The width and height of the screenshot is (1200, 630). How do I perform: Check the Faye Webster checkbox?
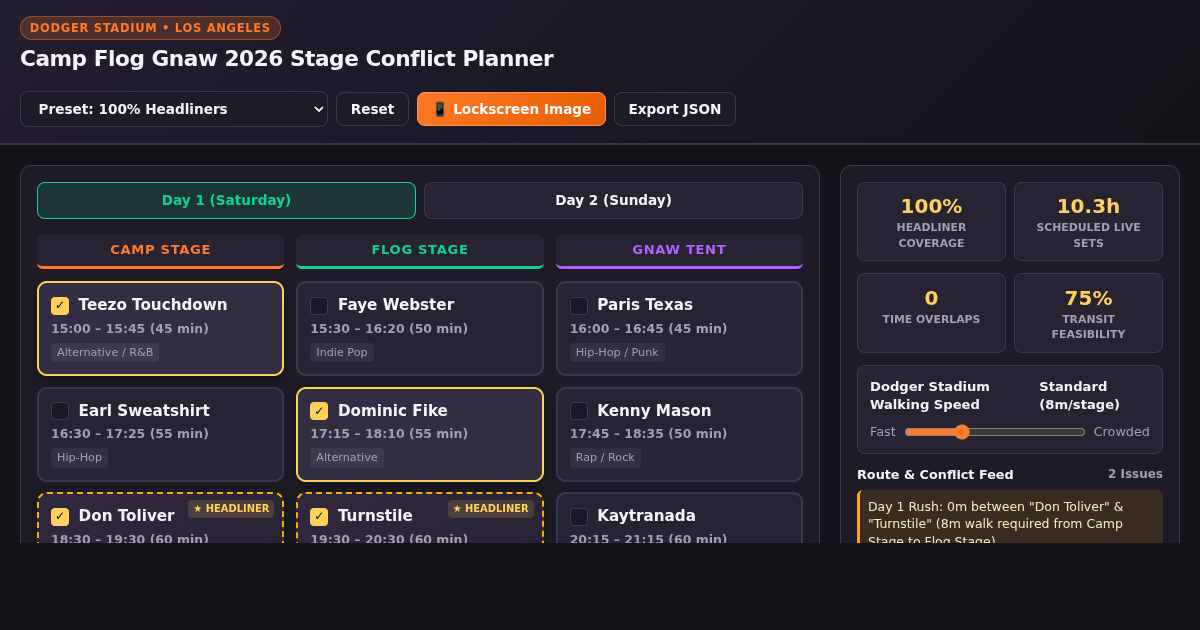[x=319, y=305]
